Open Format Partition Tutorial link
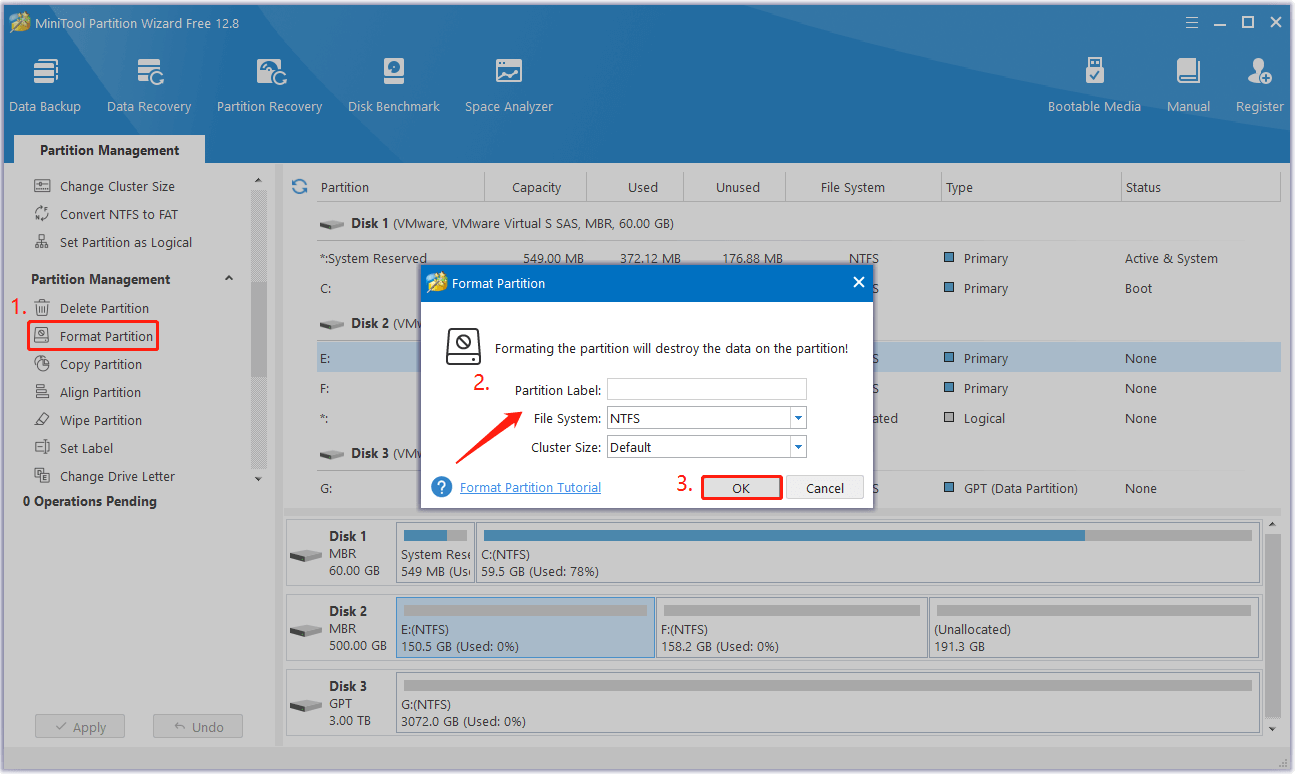The image size is (1296, 776). (x=530, y=487)
